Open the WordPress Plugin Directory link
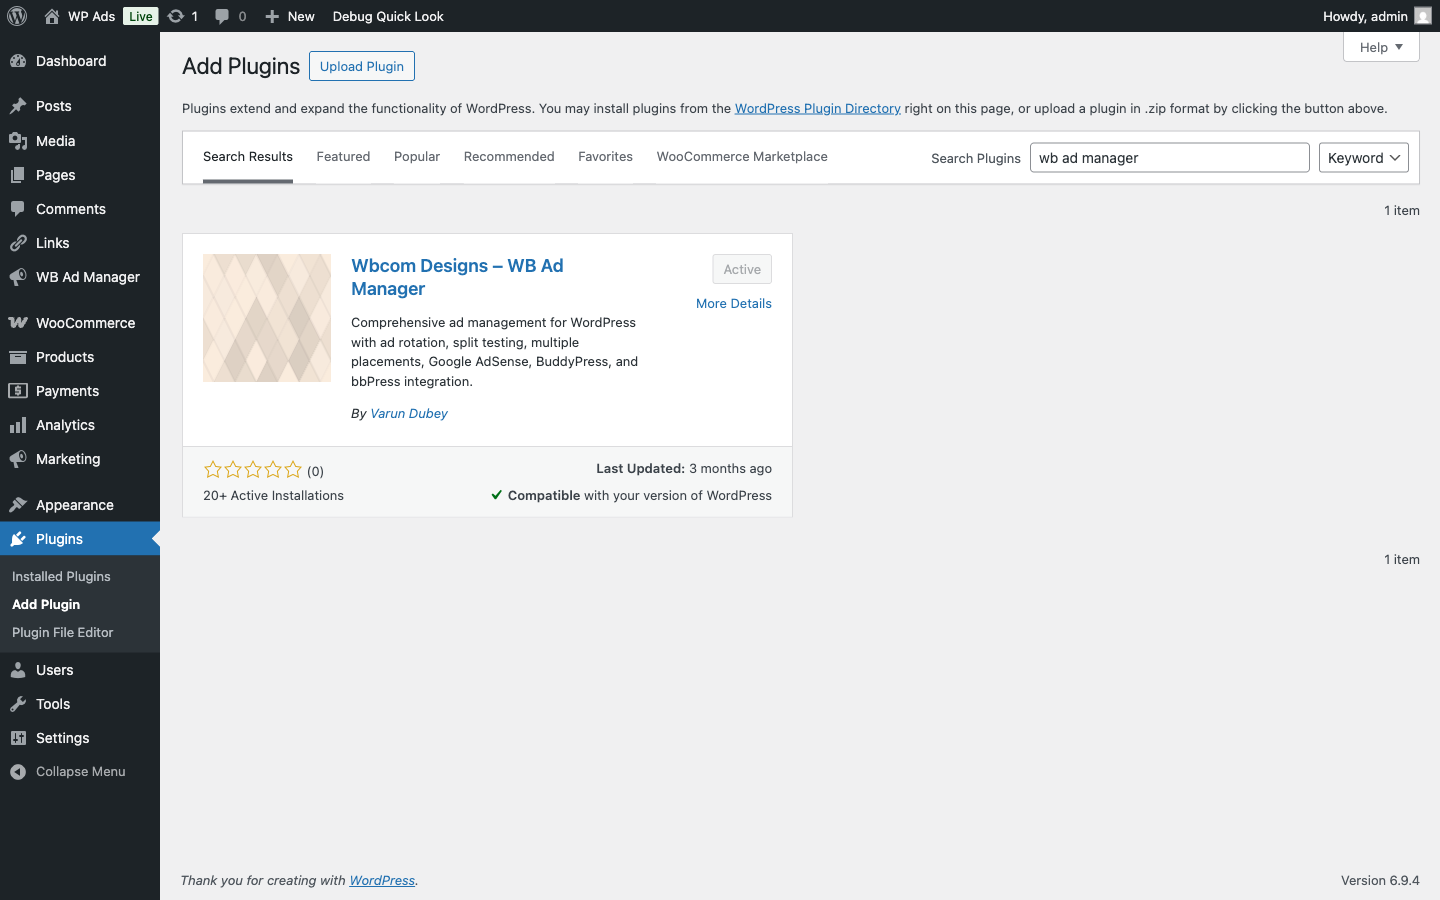 click(x=818, y=108)
